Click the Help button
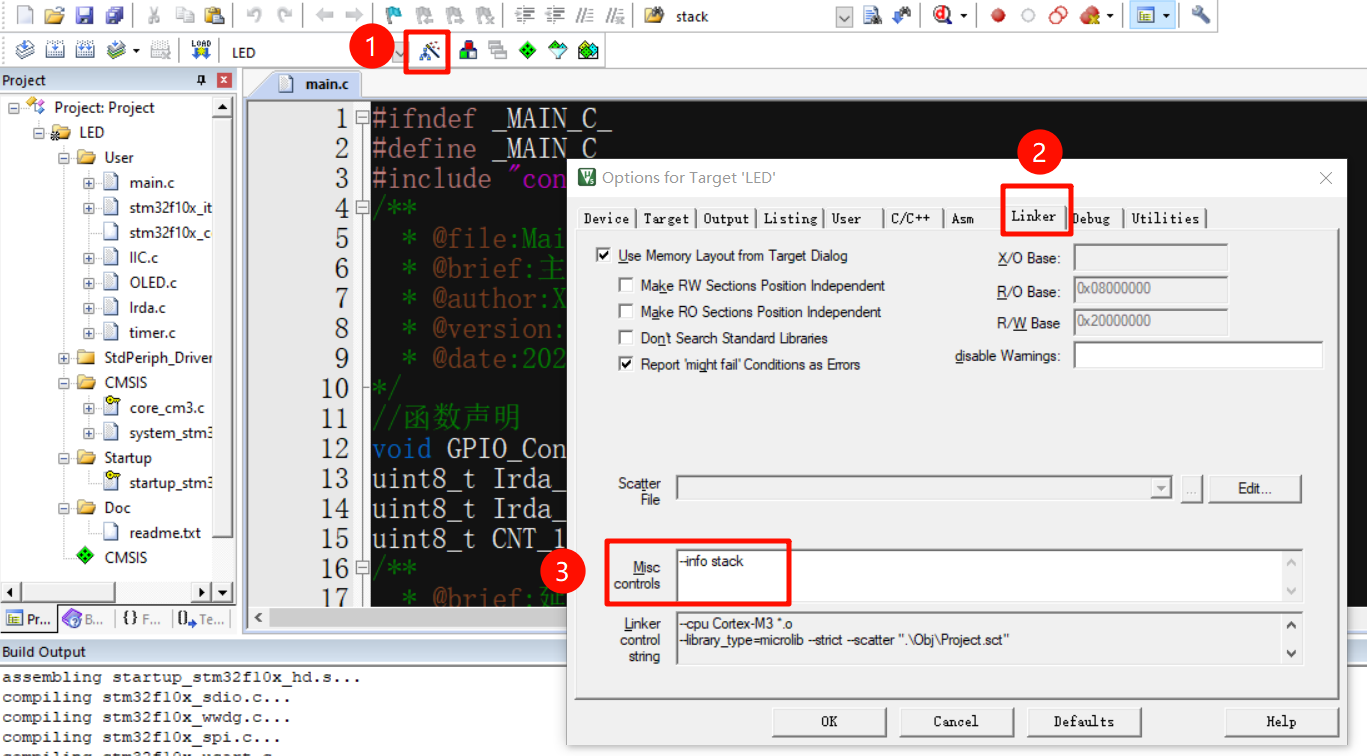1367x756 pixels. (x=1281, y=721)
